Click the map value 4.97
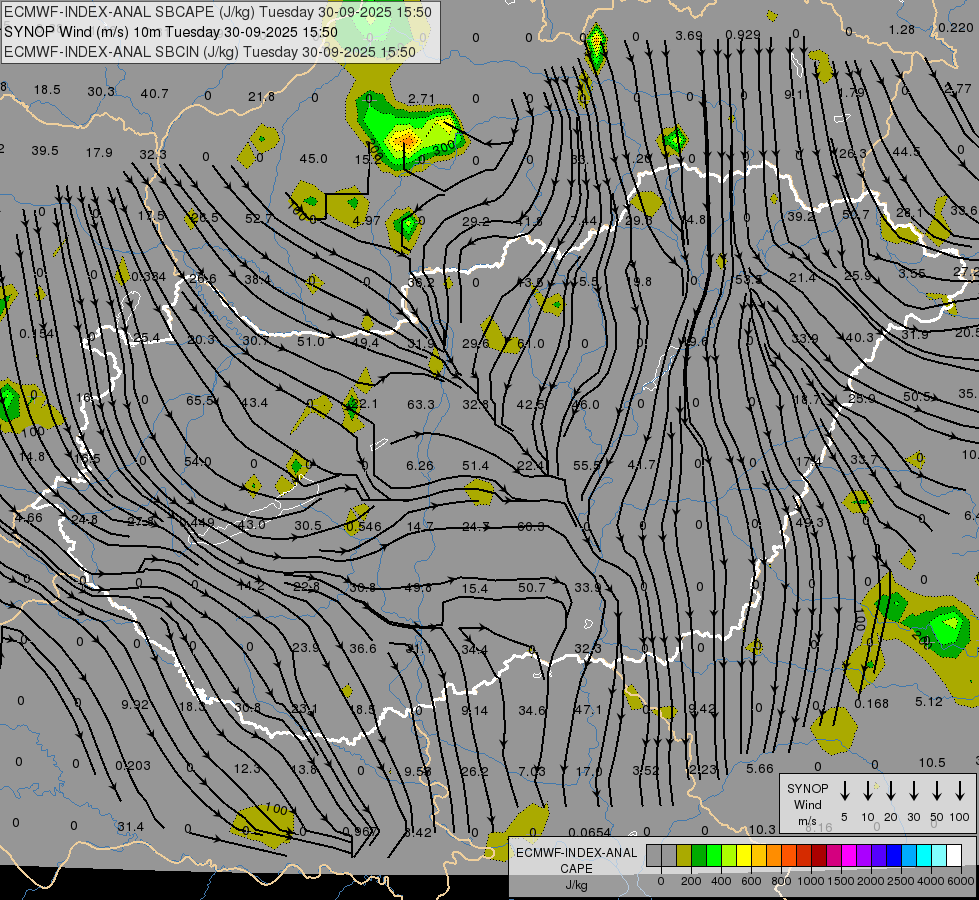 [x=367, y=220]
